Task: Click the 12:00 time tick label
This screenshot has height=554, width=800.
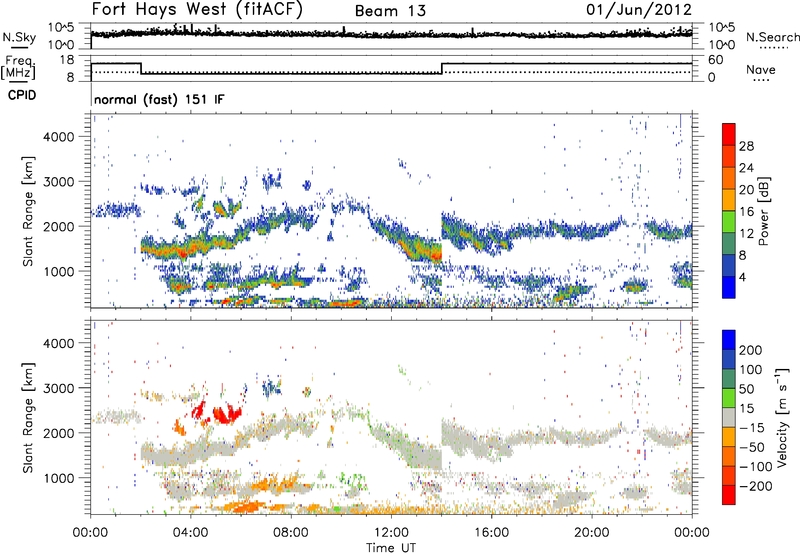Action: pyautogui.click(x=391, y=533)
